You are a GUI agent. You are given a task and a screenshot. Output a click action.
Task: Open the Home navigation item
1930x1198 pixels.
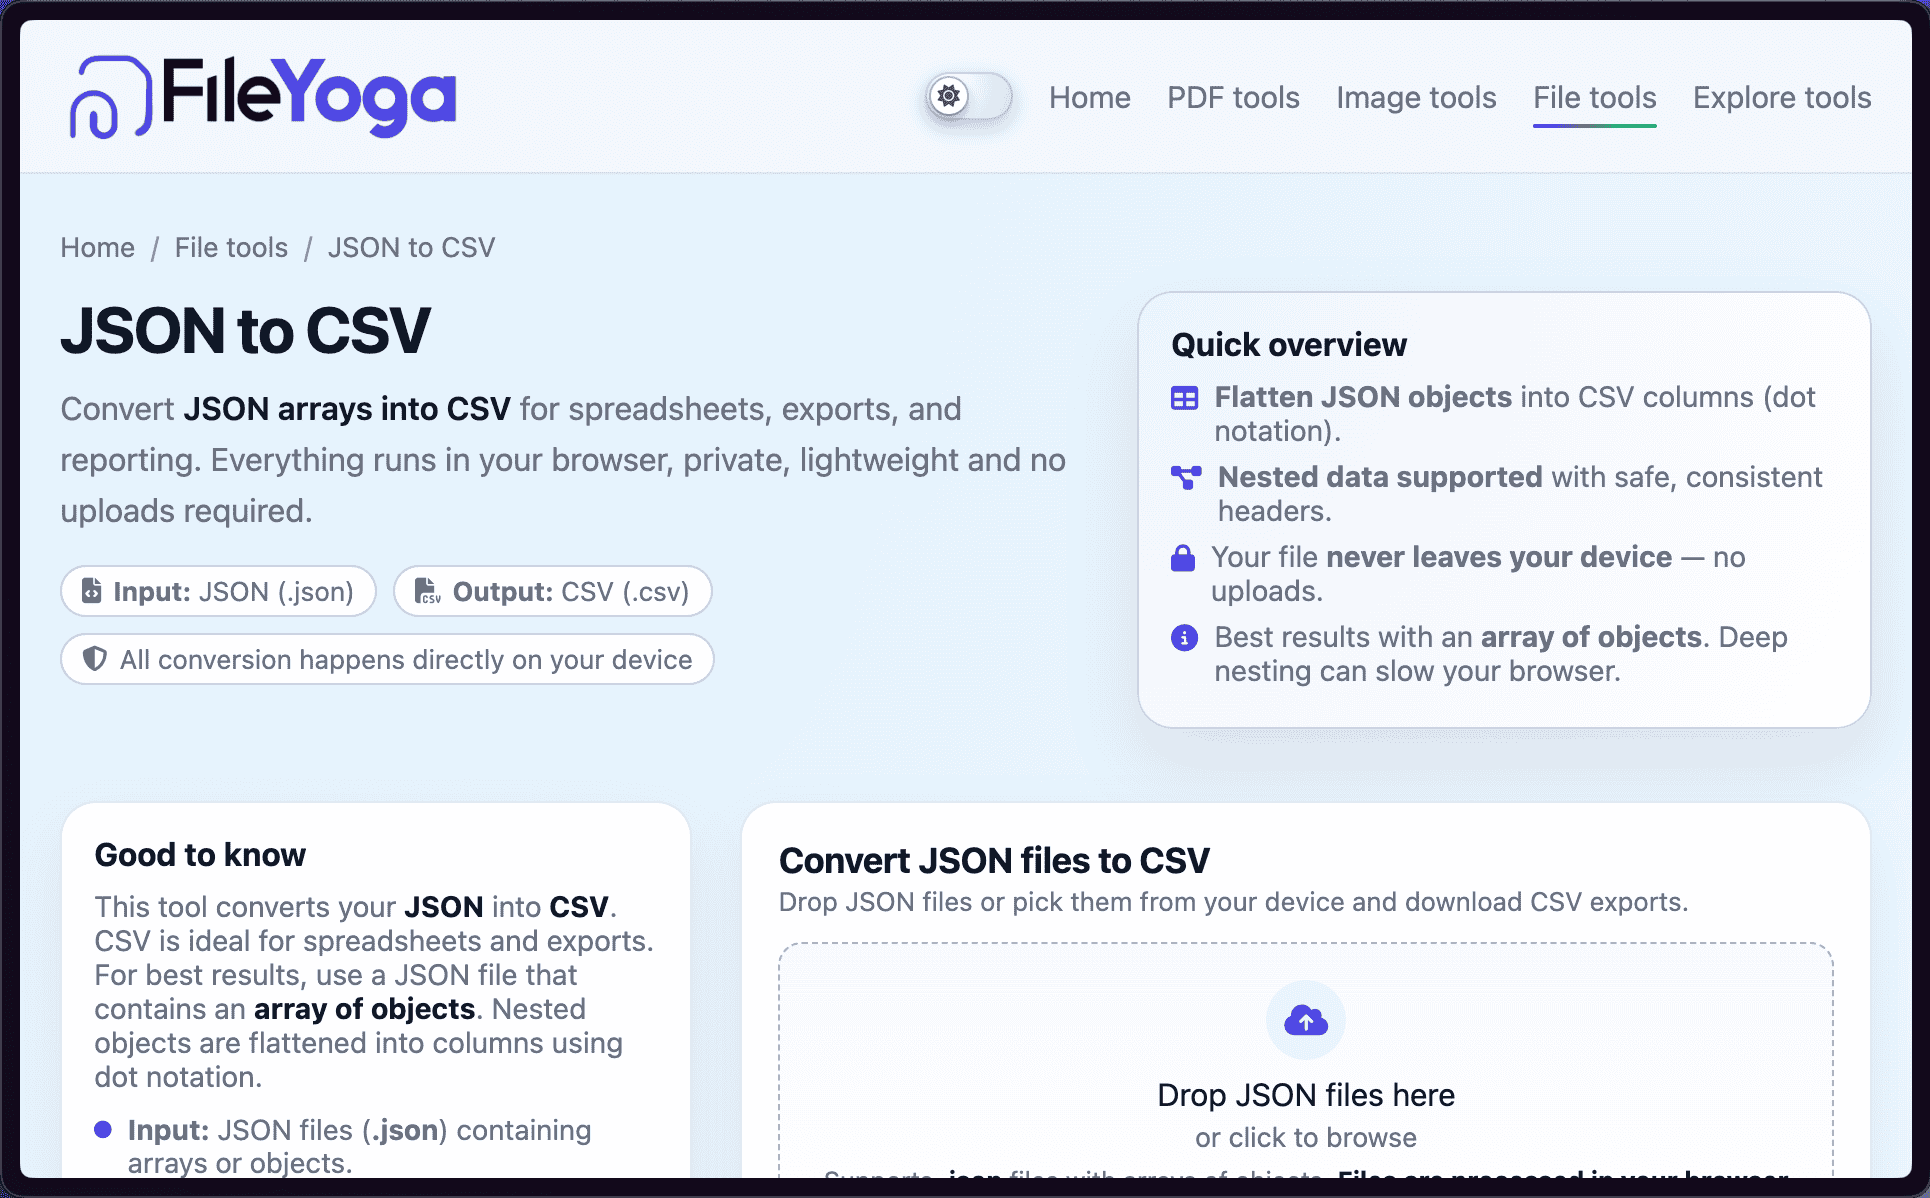pos(1089,98)
